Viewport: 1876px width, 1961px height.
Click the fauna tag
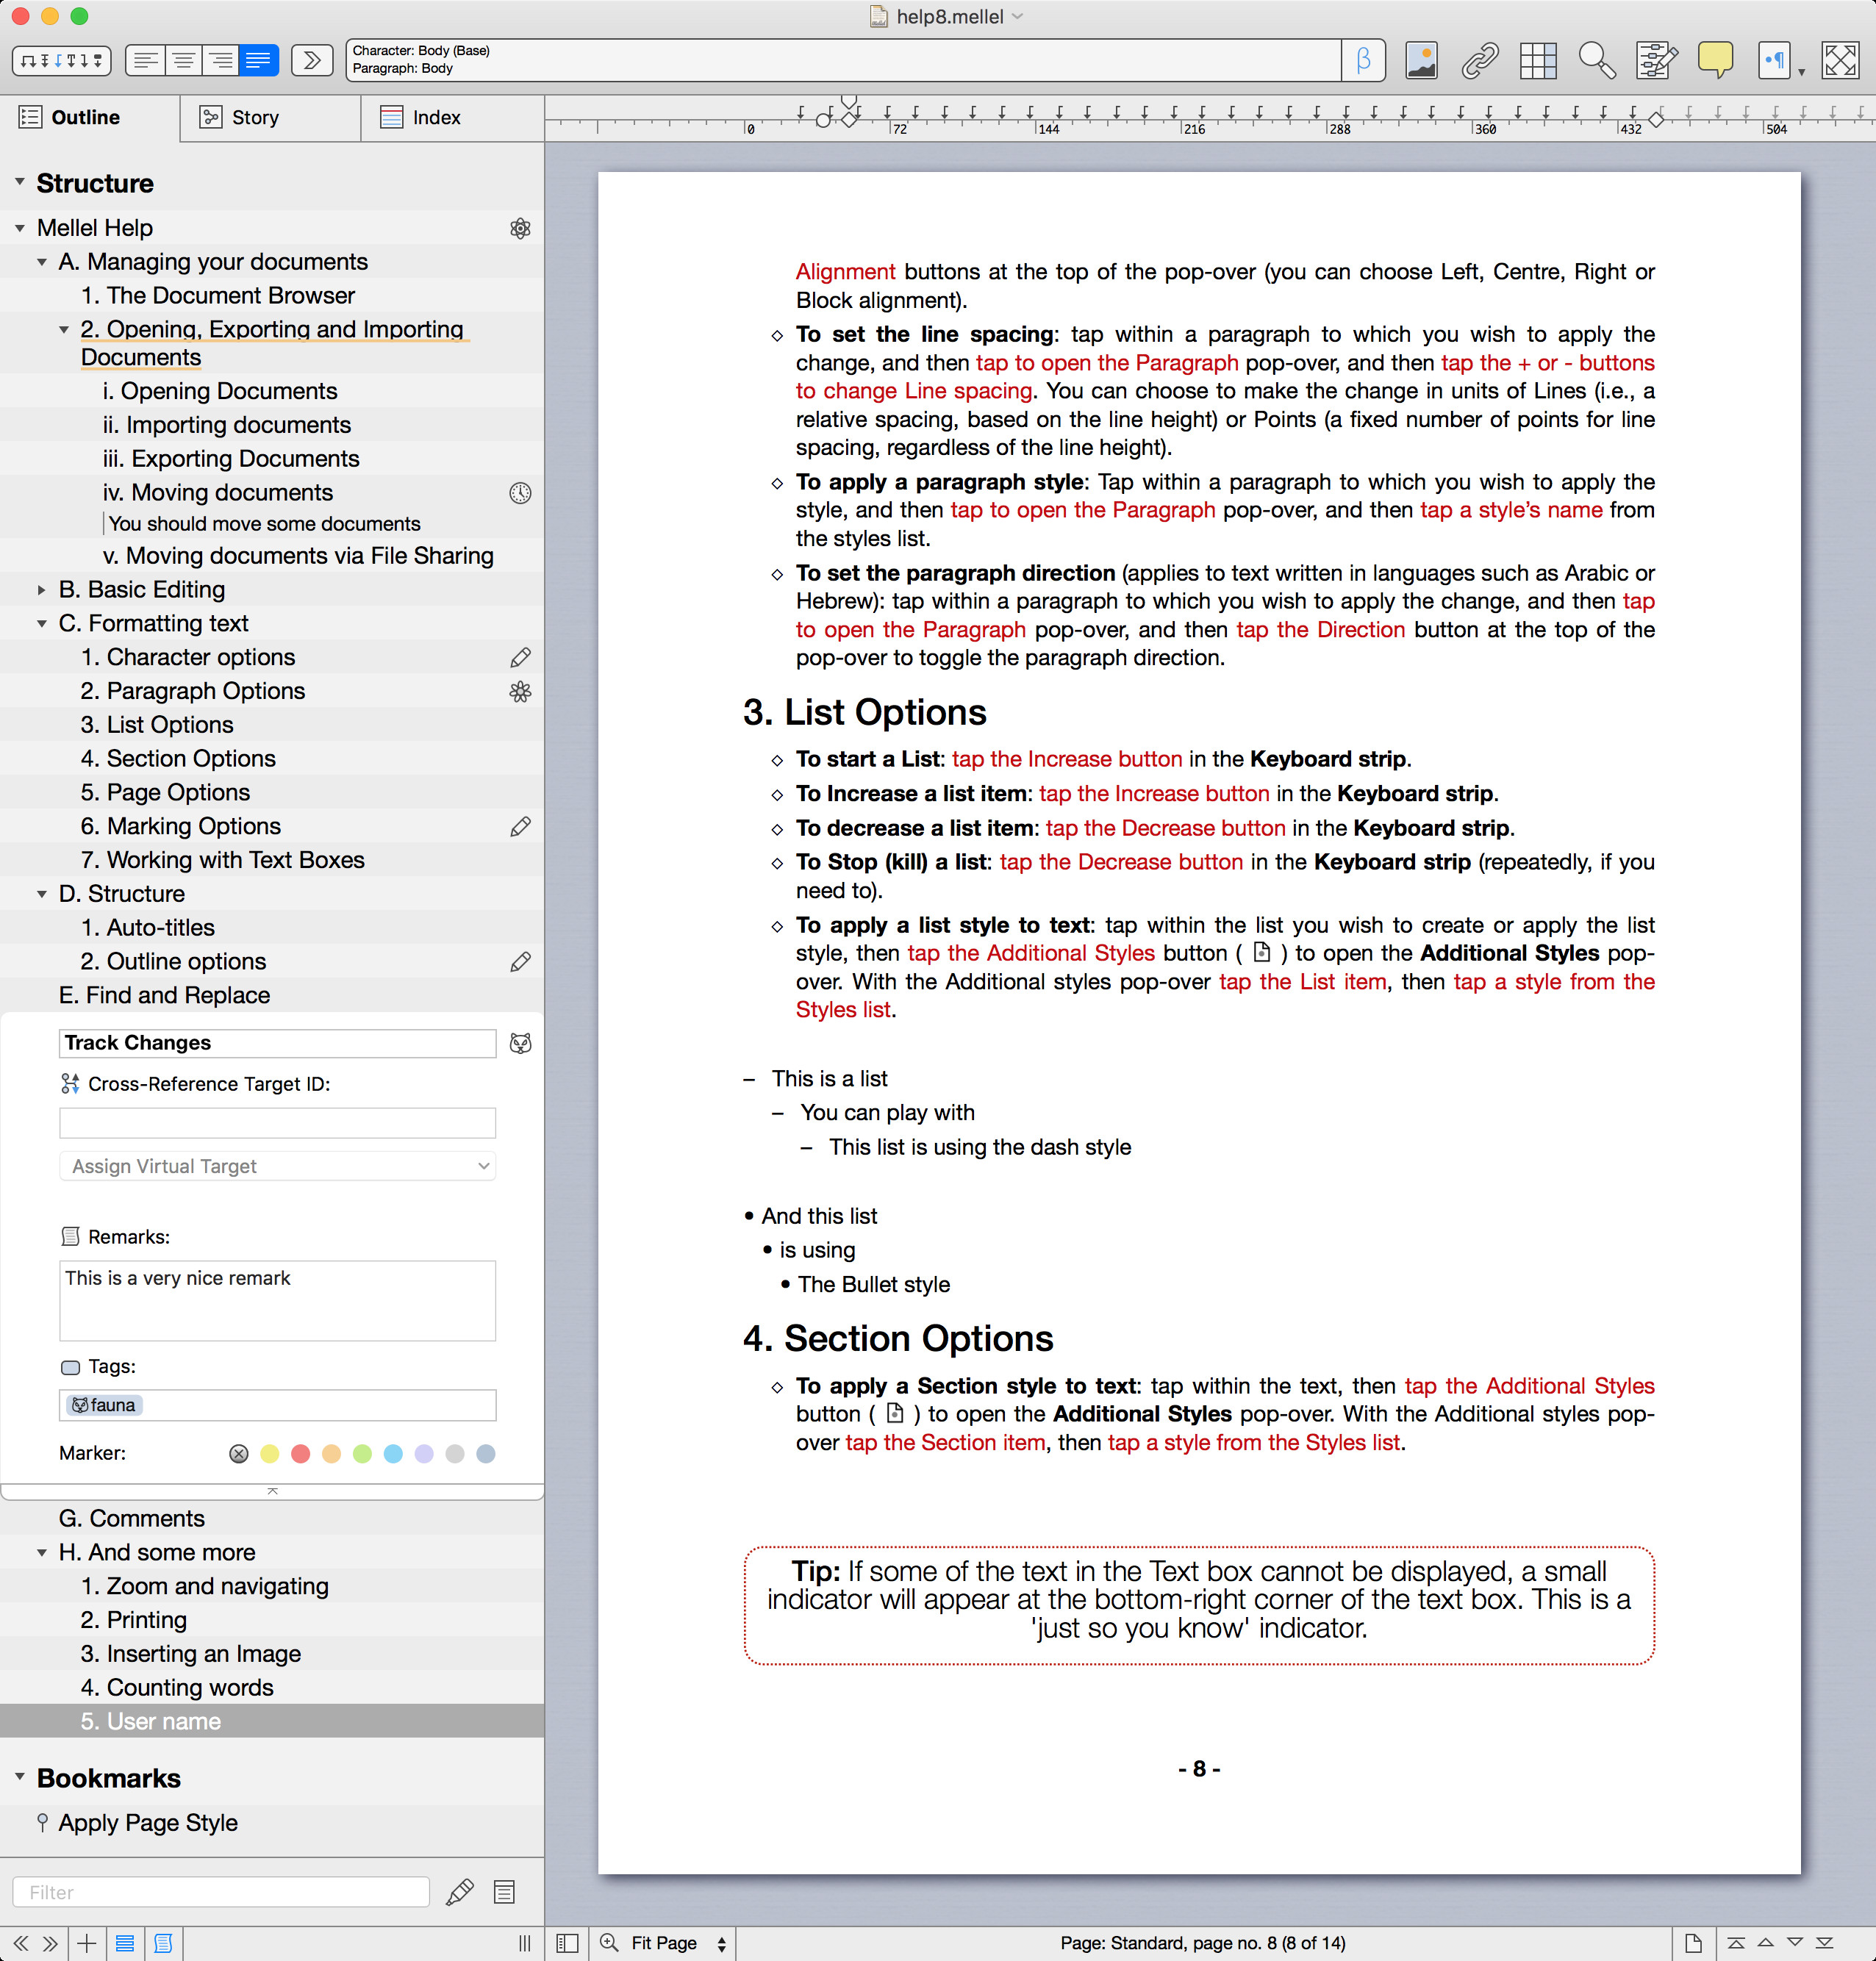(x=104, y=1405)
